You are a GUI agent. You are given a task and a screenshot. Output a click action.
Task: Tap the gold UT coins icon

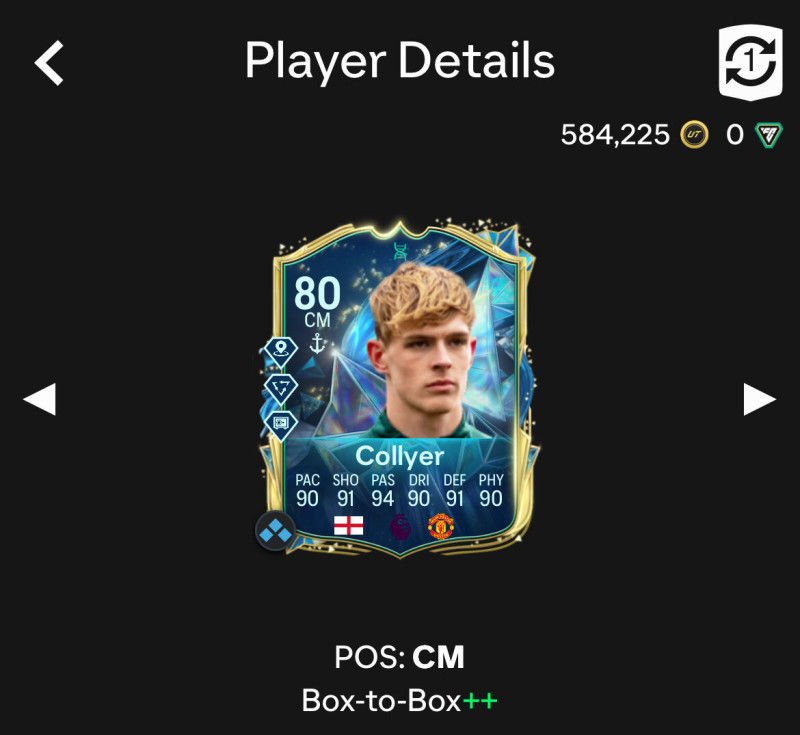point(694,135)
